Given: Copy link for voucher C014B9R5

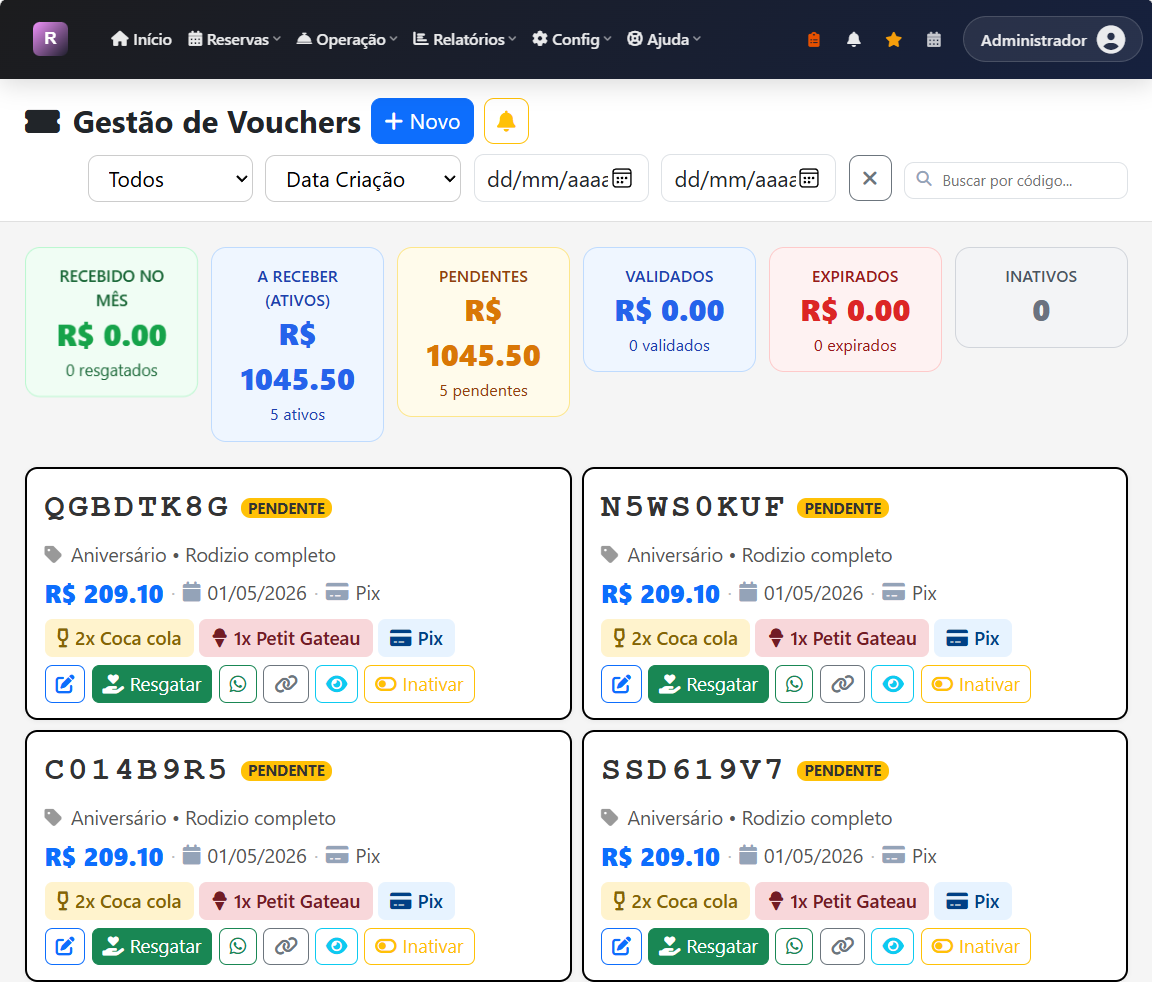Looking at the screenshot, I should point(286,946).
